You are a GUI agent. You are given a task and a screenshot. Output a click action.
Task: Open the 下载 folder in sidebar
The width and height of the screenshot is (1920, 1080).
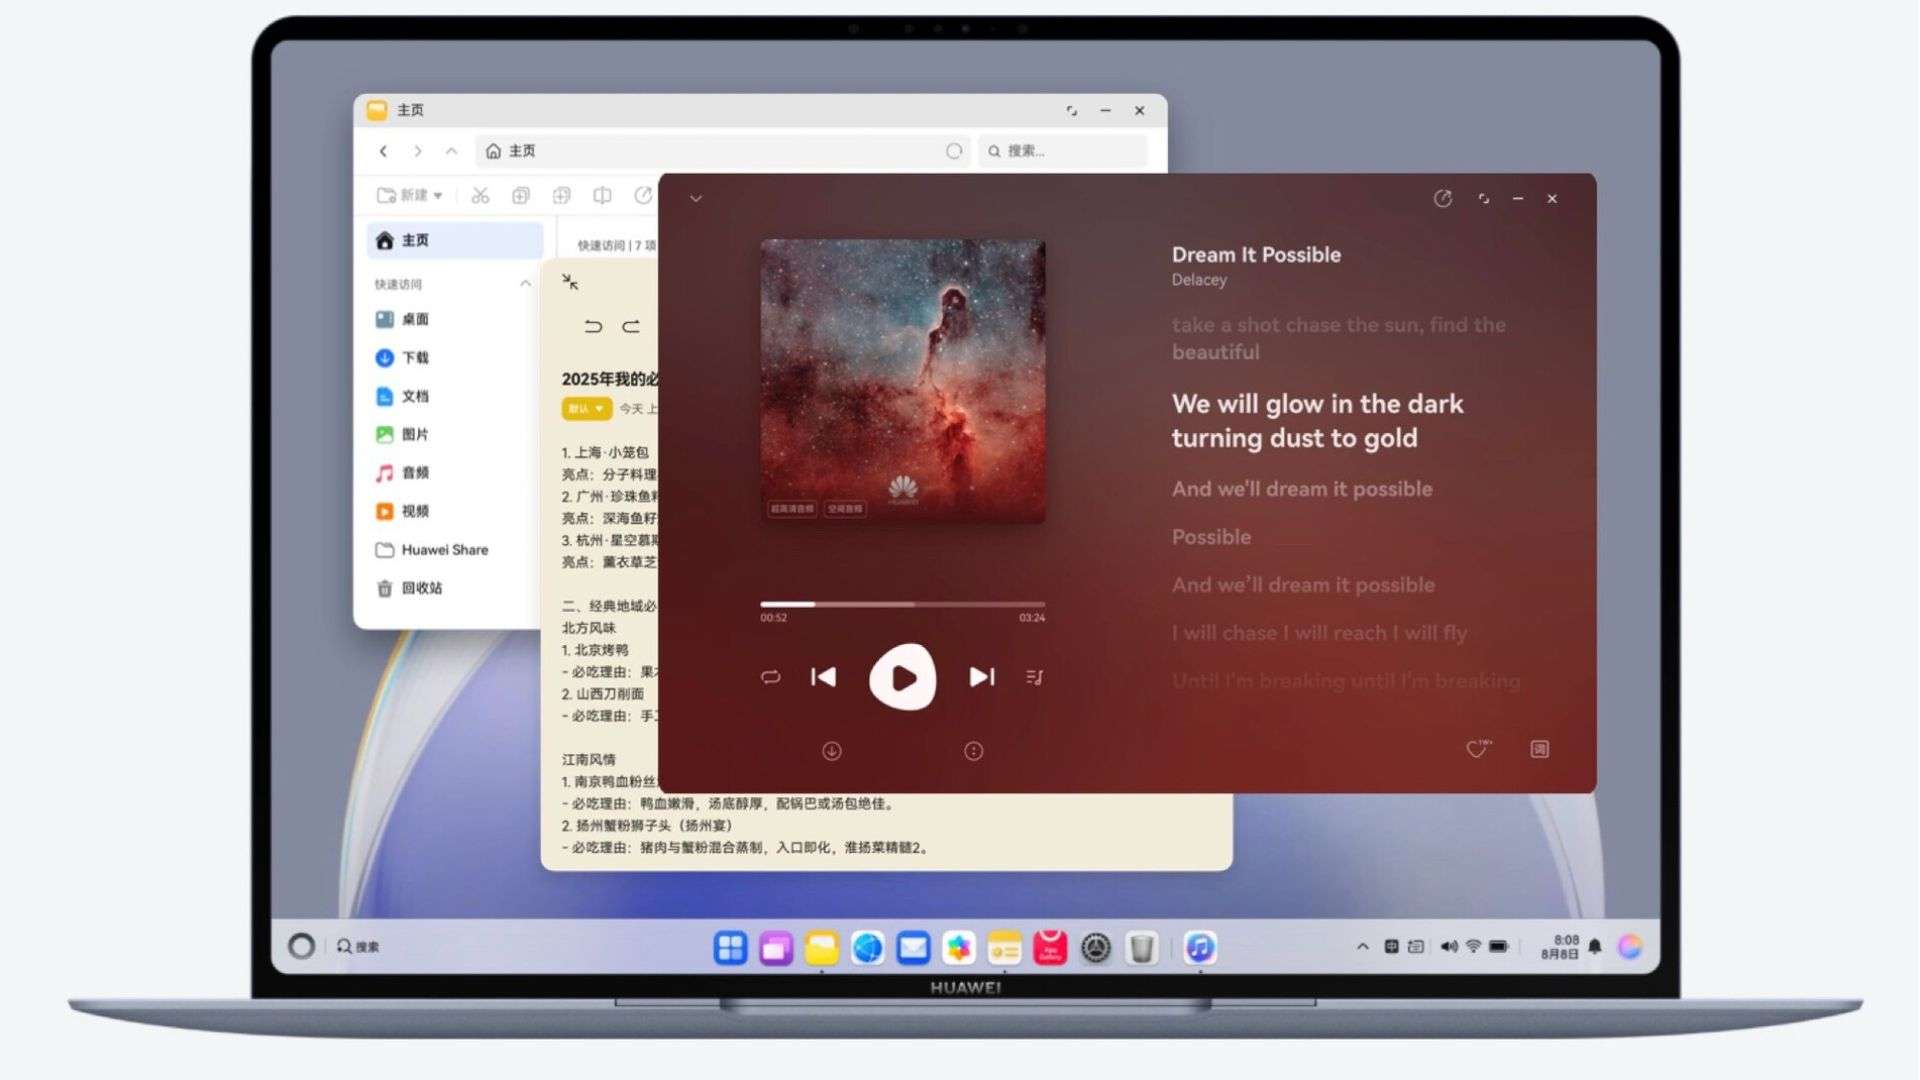click(x=414, y=358)
